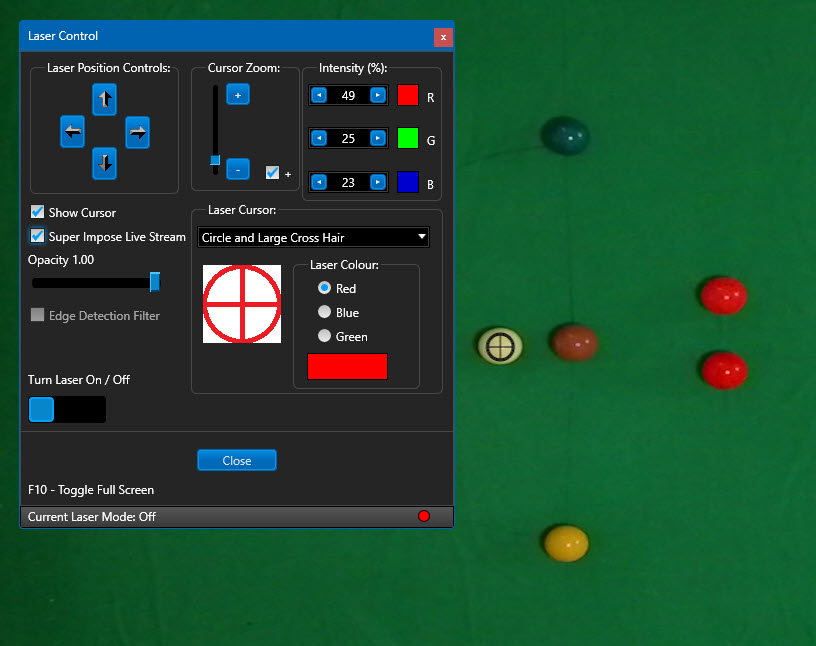Screen dimensions: 816x646
Task: Move laser down with the down arrow
Action: (105, 163)
